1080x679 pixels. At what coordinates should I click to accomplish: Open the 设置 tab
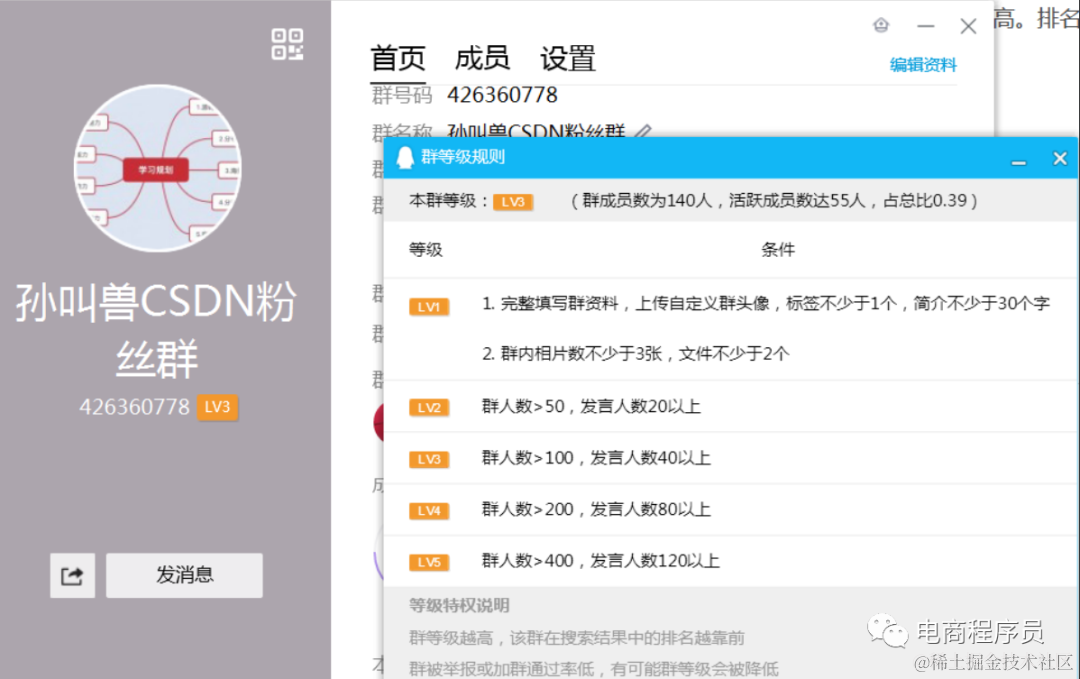tap(568, 59)
